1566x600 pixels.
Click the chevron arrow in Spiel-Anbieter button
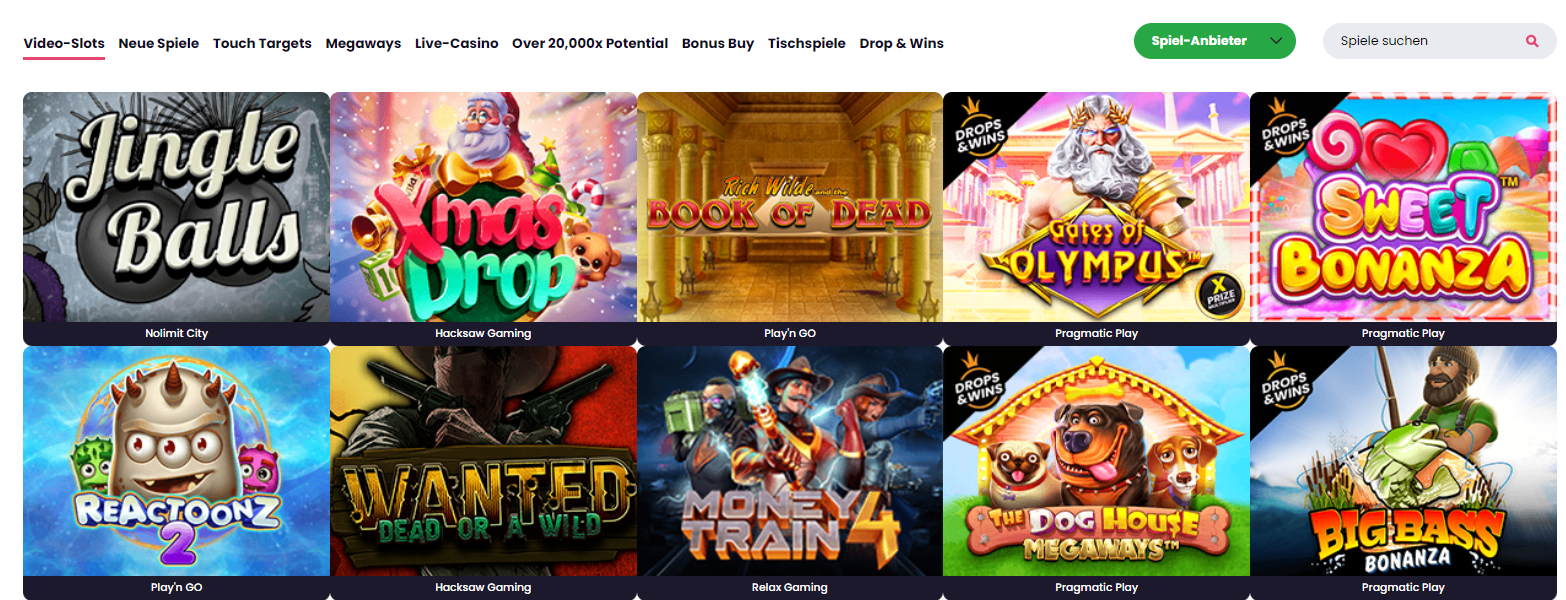pos(1275,41)
